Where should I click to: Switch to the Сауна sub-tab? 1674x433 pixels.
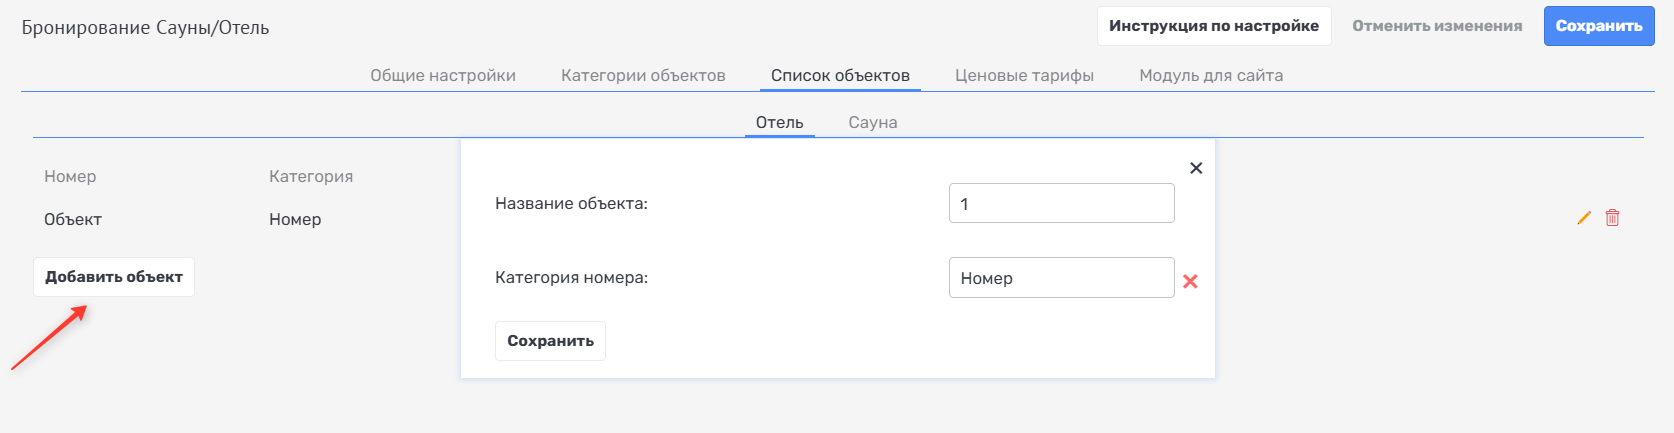[873, 122]
